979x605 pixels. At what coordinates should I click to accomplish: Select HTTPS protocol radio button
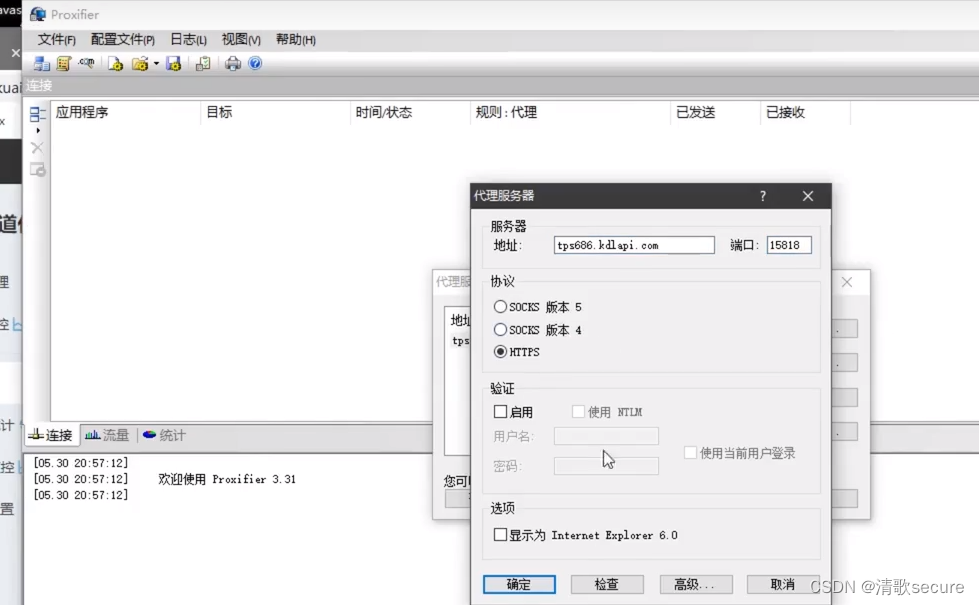(x=500, y=352)
